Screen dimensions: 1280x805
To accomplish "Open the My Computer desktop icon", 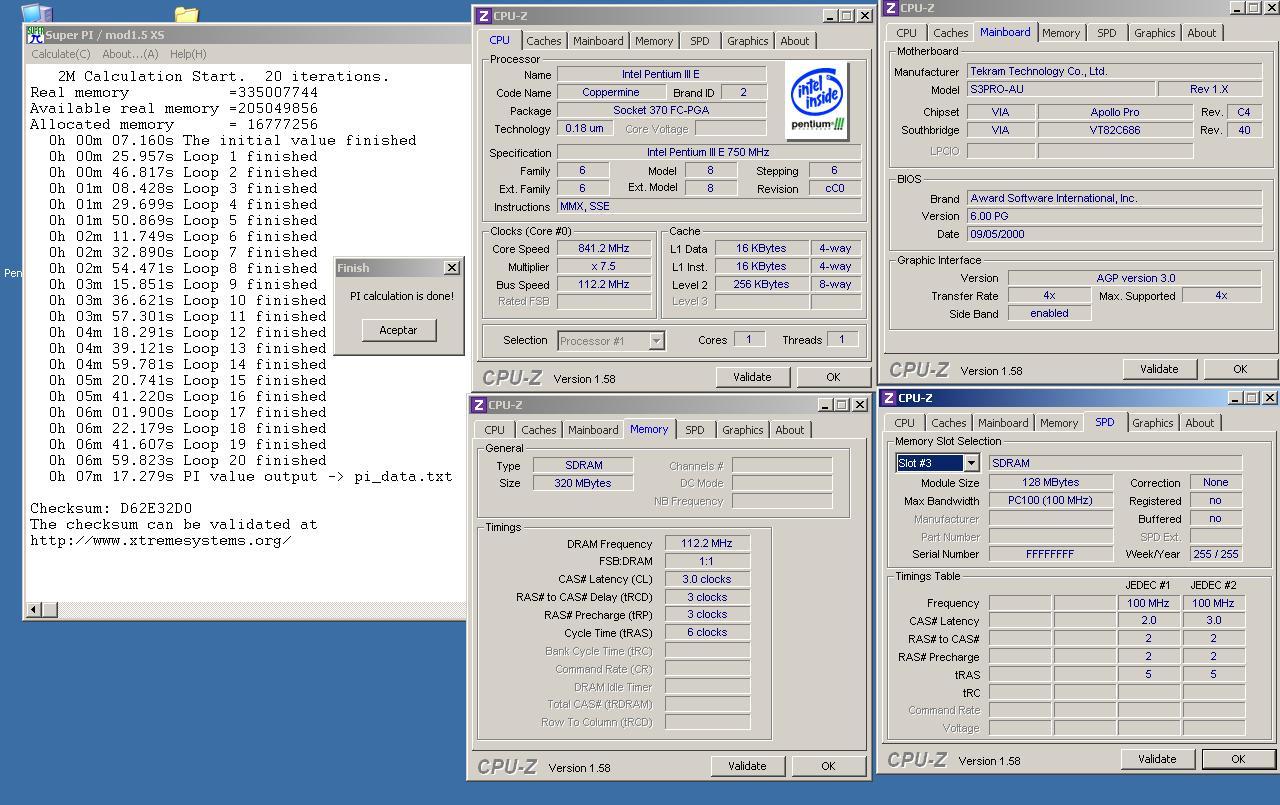I will pyautogui.click(x=36, y=13).
